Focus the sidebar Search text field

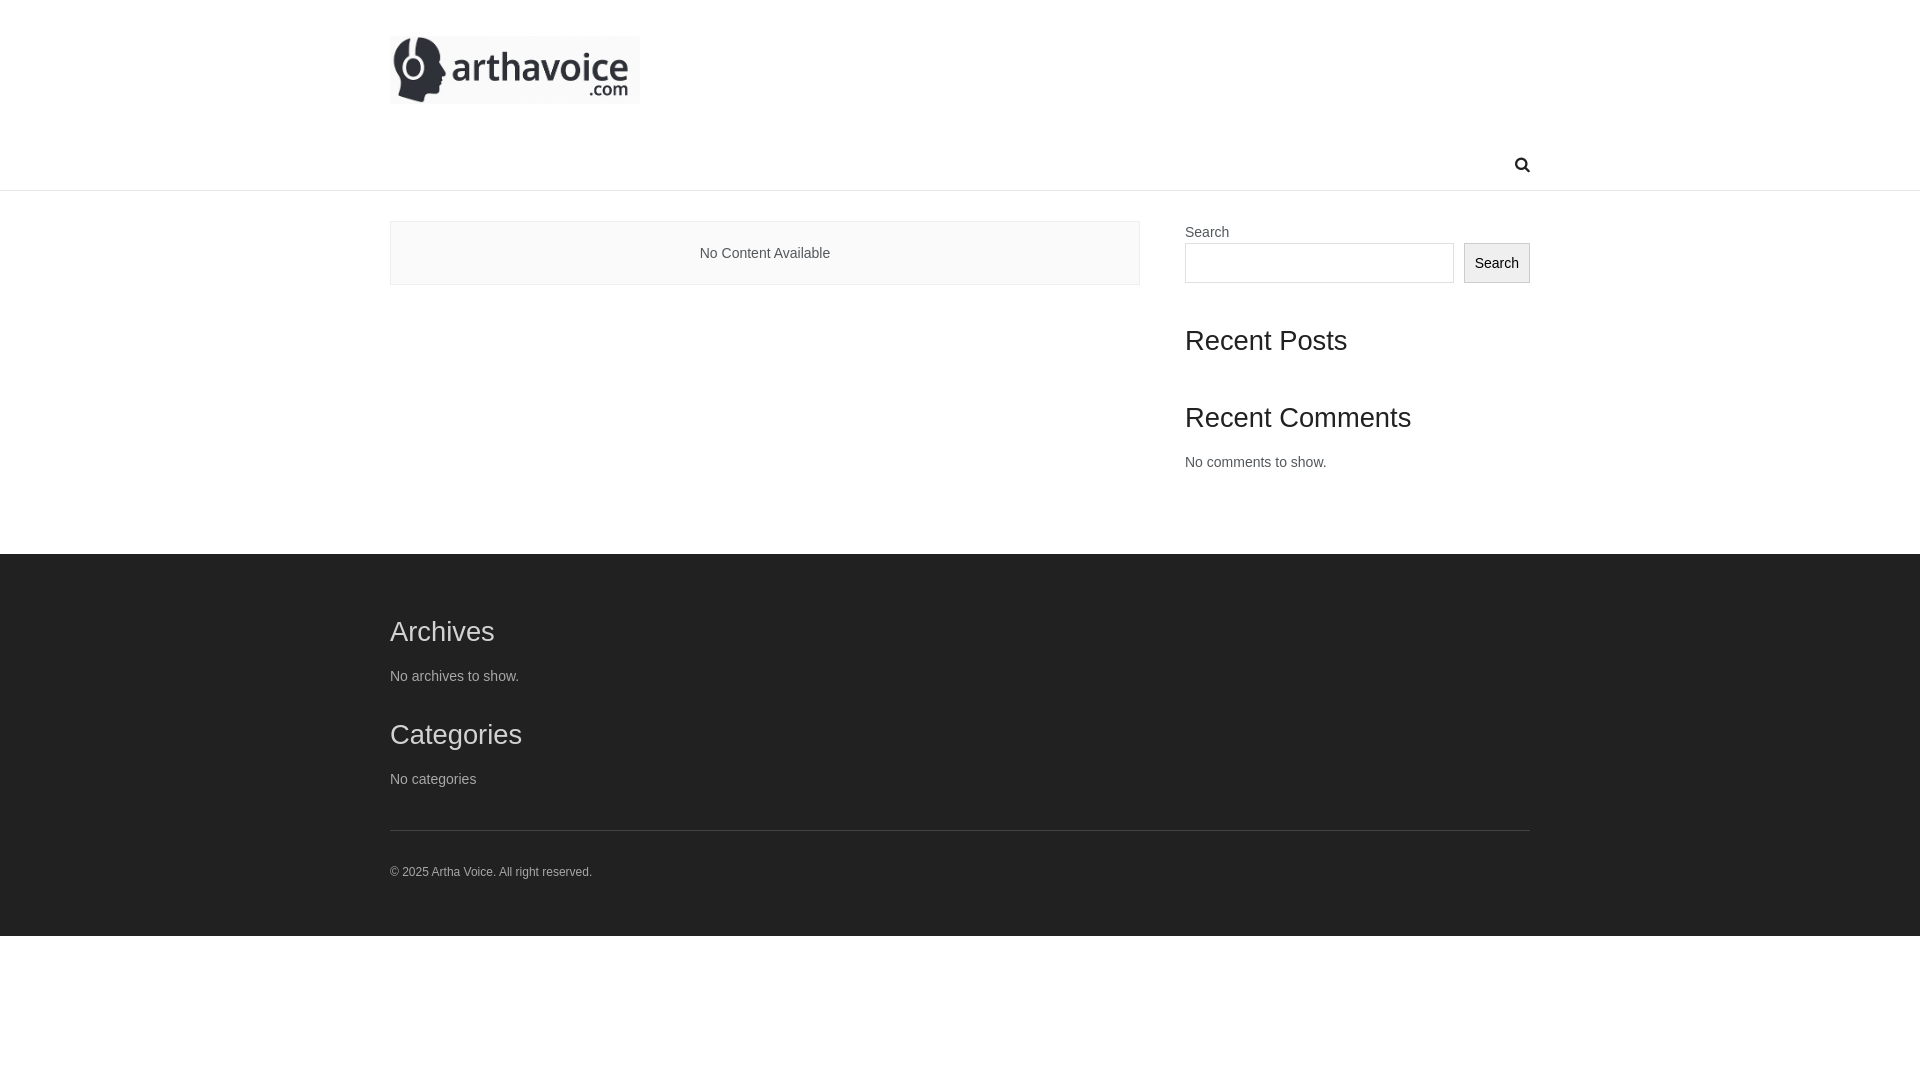1319,263
